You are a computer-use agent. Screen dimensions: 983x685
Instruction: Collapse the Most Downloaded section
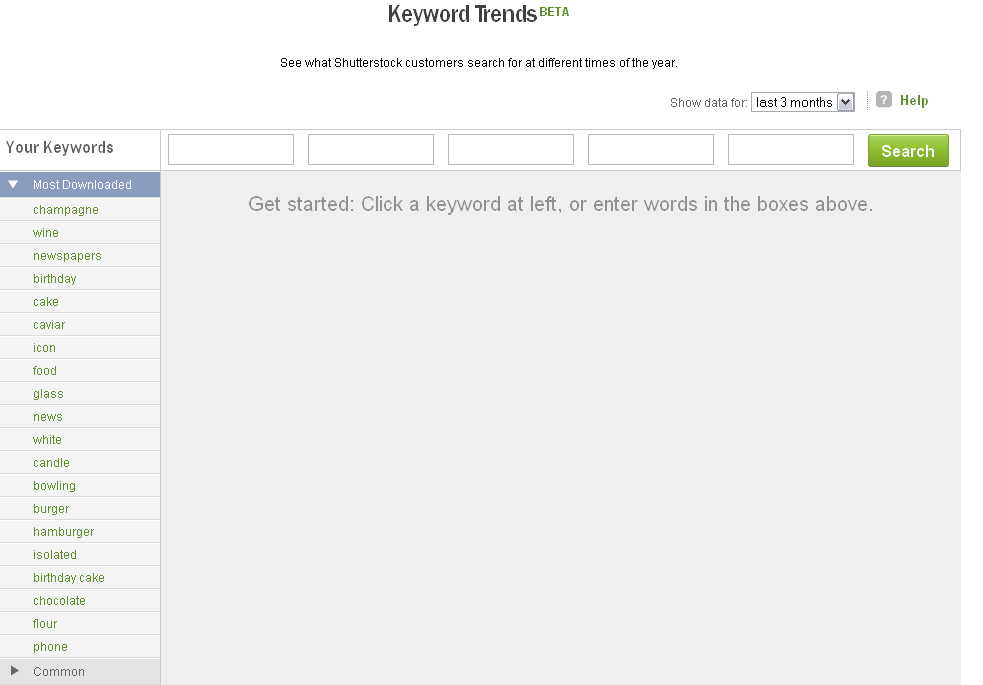click(x=80, y=185)
